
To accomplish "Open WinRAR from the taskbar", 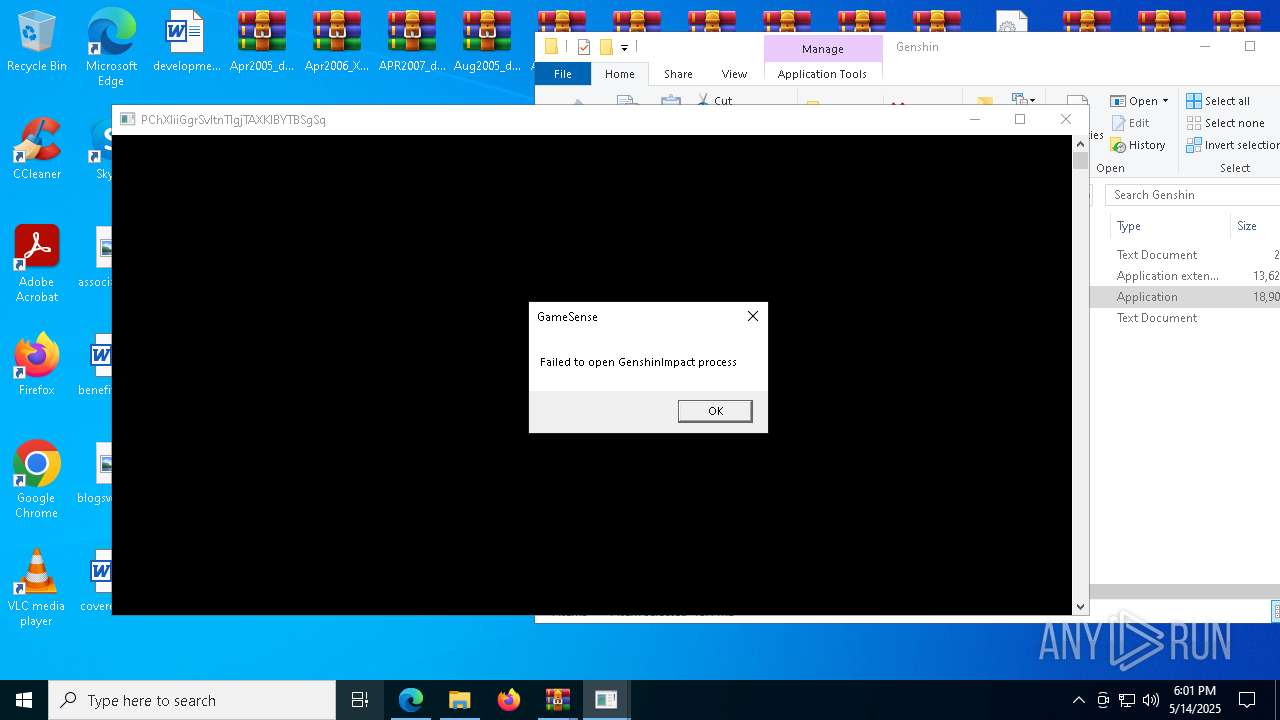I will click(x=557, y=700).
